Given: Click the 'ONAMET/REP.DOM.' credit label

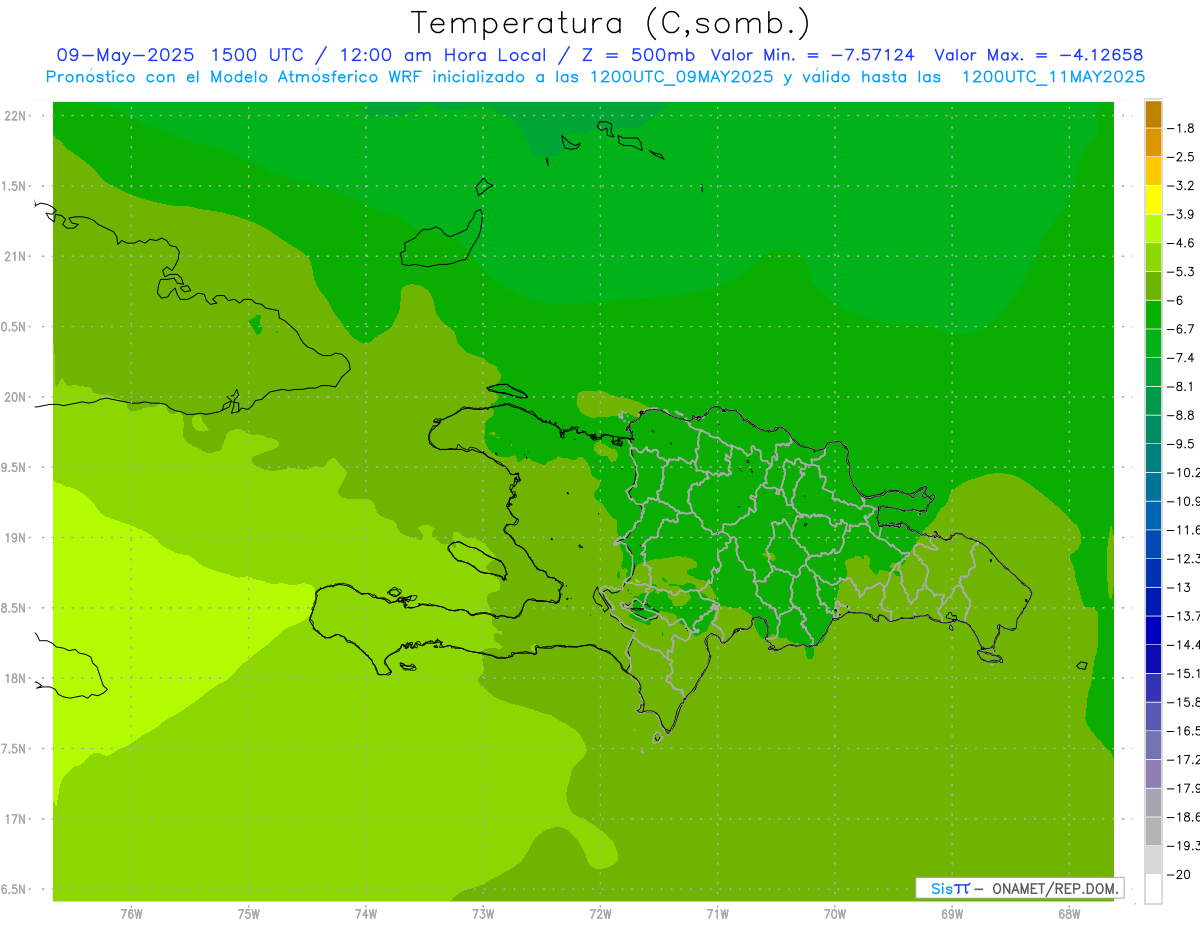Looking at the screenshot, I should (1055, 888).
